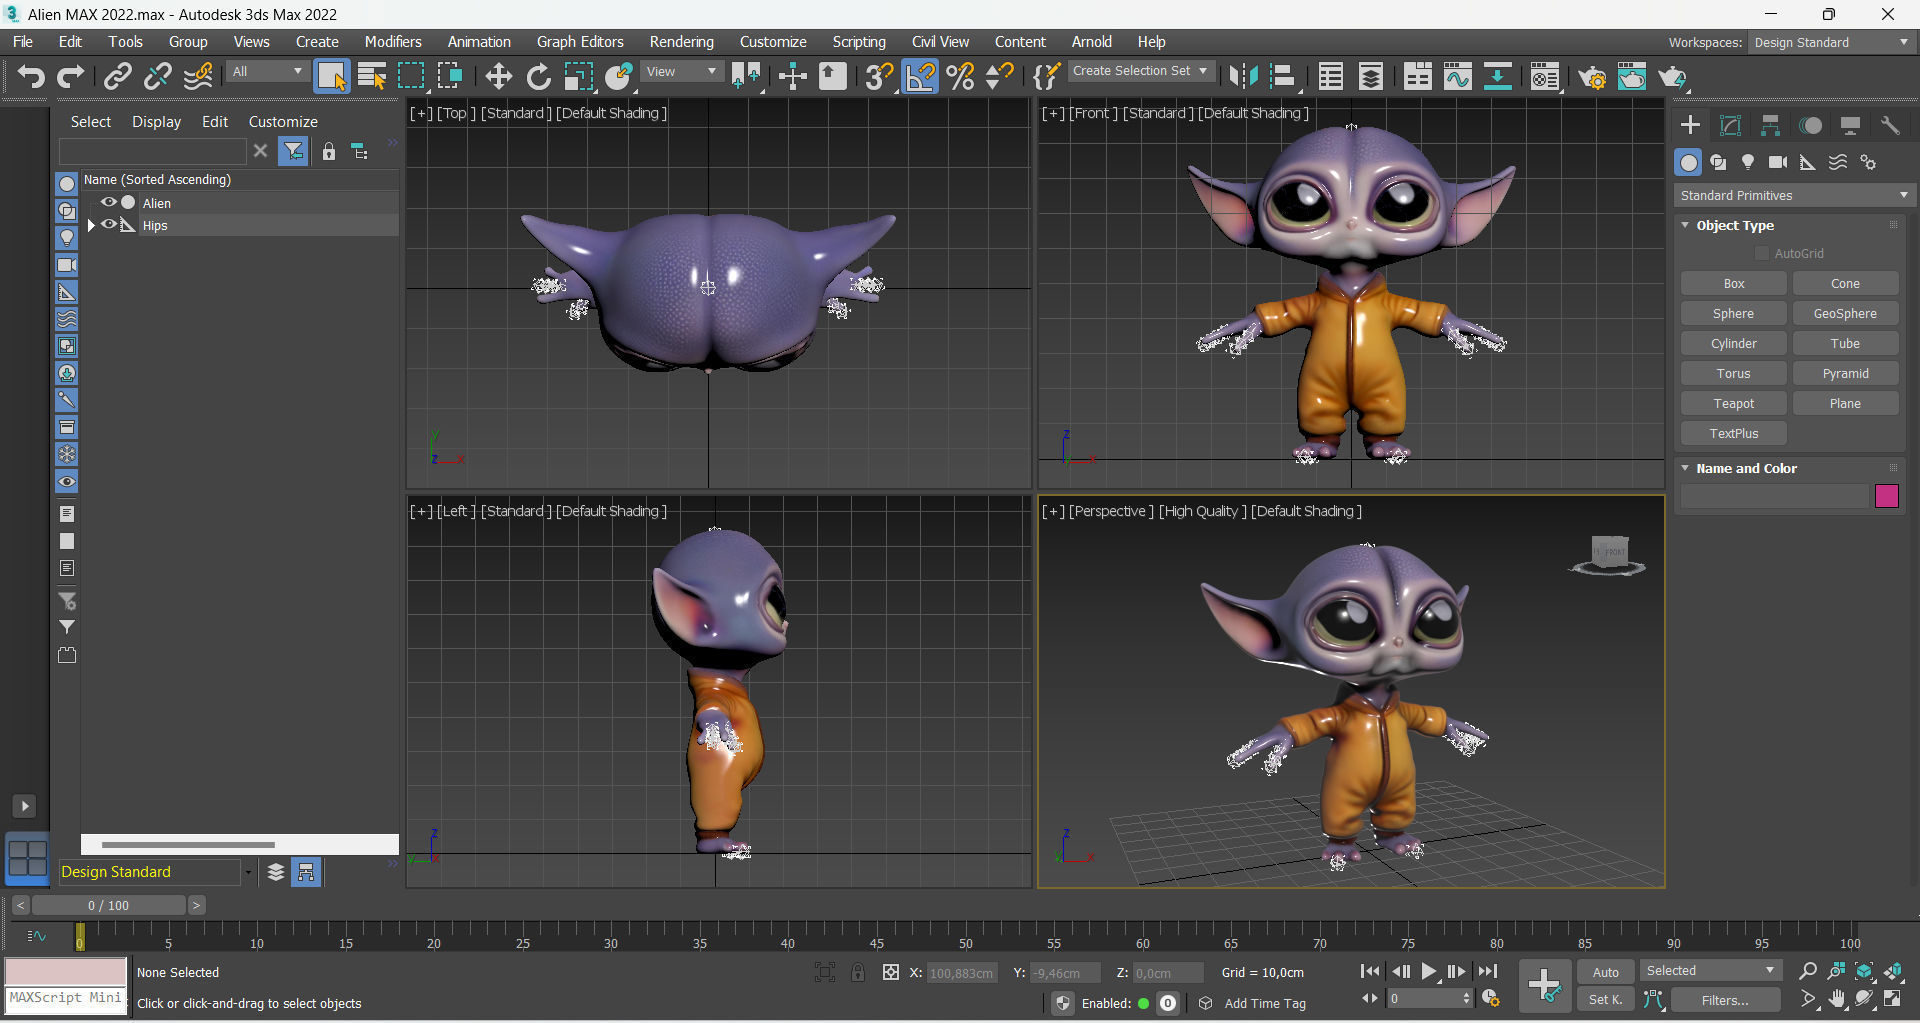Open the Utilities wrench panel tab
Viewport: 1920px width, 1023px height.
click(1890, 125)
